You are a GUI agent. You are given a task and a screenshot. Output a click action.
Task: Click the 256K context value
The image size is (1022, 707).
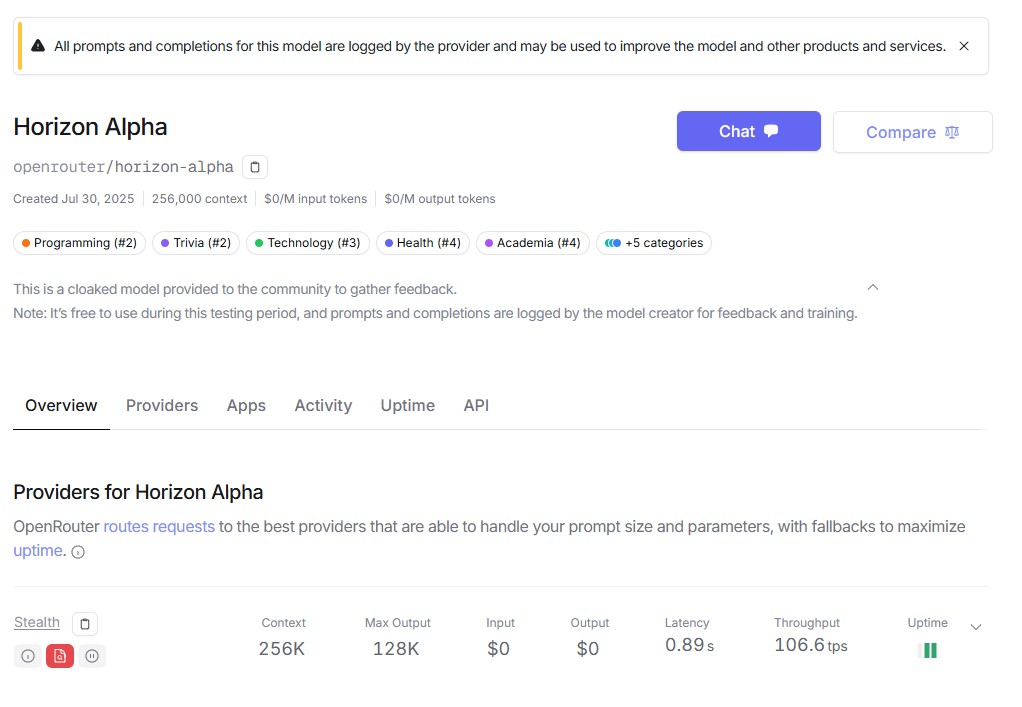pos(282,649)
